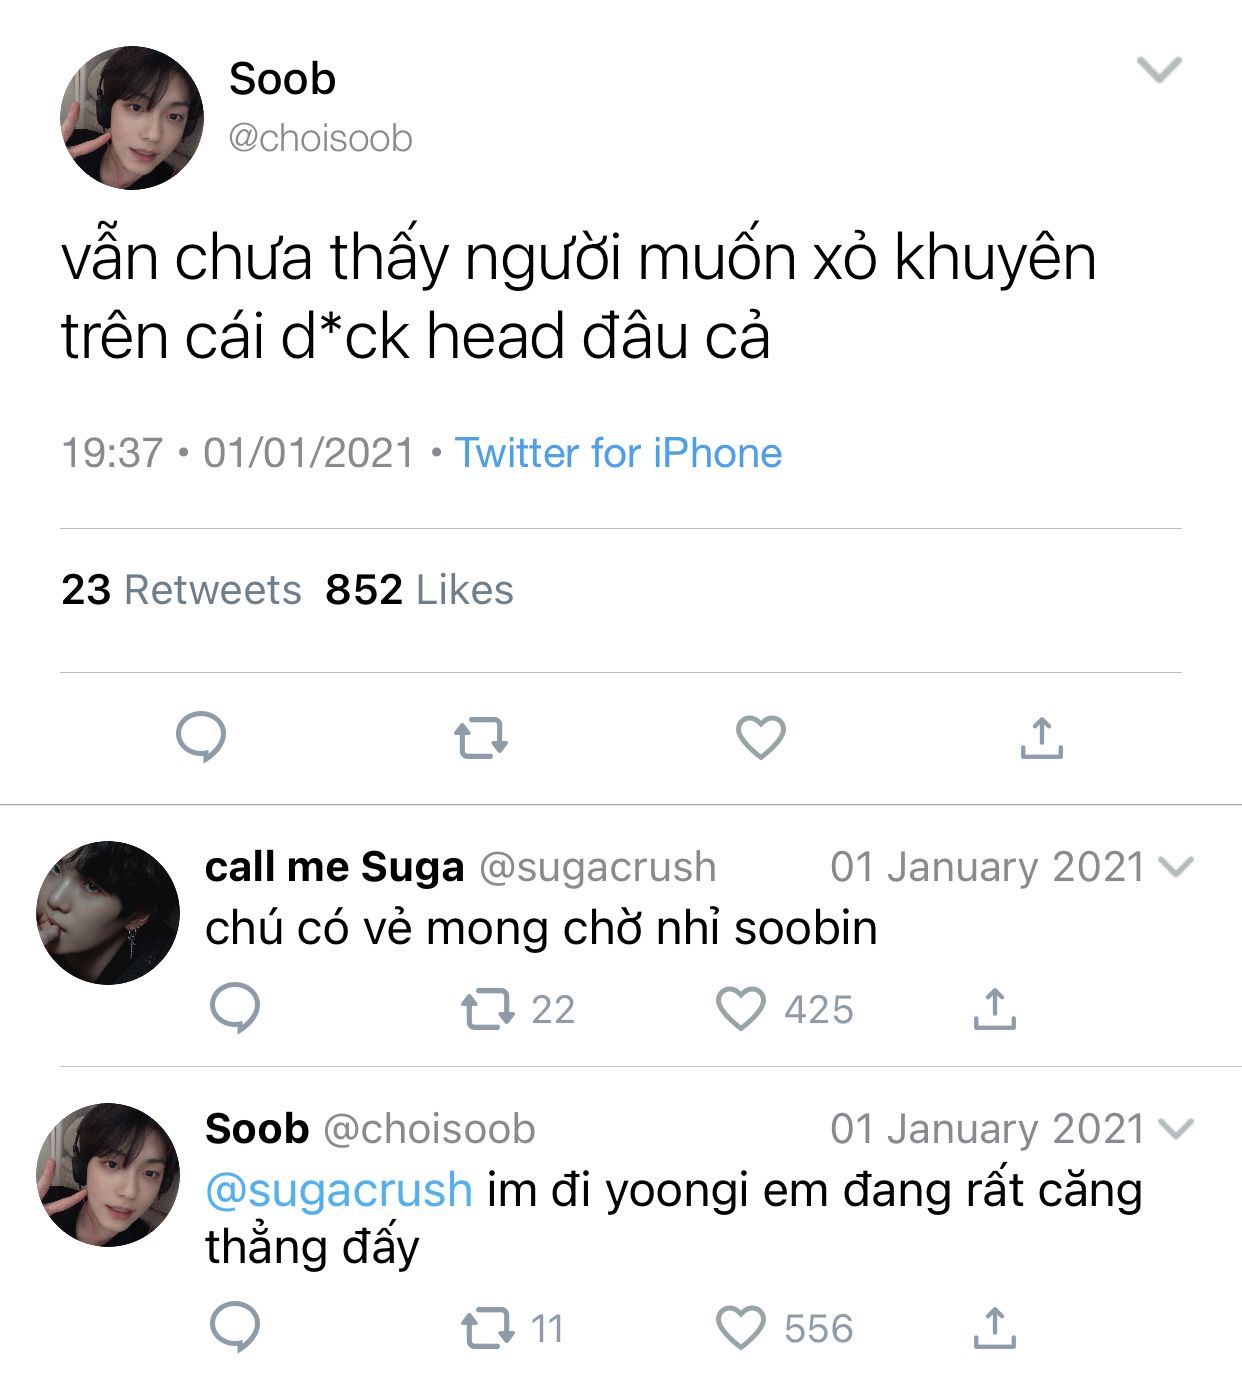Reply to the main Soob tweet

tap(201, 737)
